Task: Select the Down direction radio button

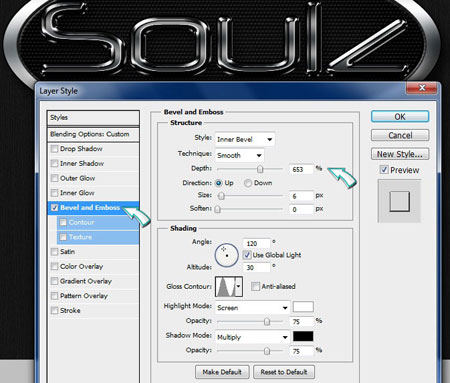Action: (x=248, y=183)
